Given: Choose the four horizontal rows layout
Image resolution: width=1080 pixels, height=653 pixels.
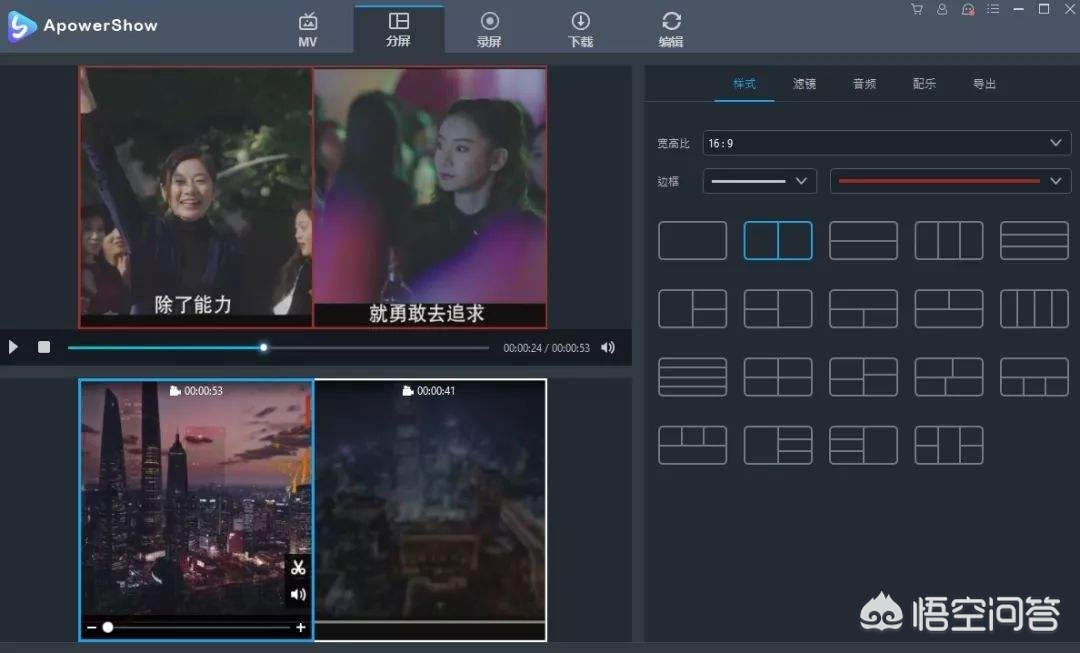Looking at the screenshot, I should [x=692, y=377].
